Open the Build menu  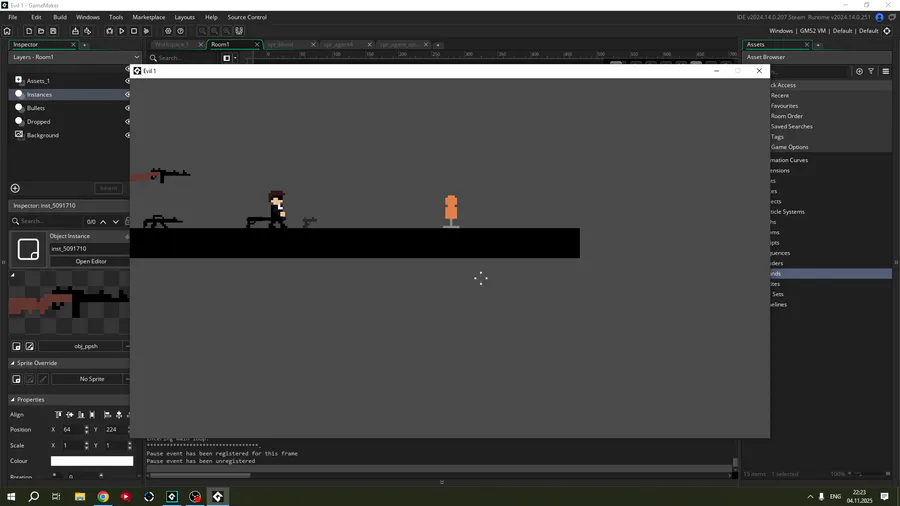[x=60, y=17]
